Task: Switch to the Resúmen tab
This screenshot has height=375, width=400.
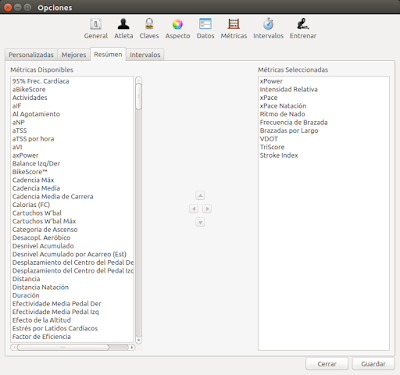Action: click(108, 54)
